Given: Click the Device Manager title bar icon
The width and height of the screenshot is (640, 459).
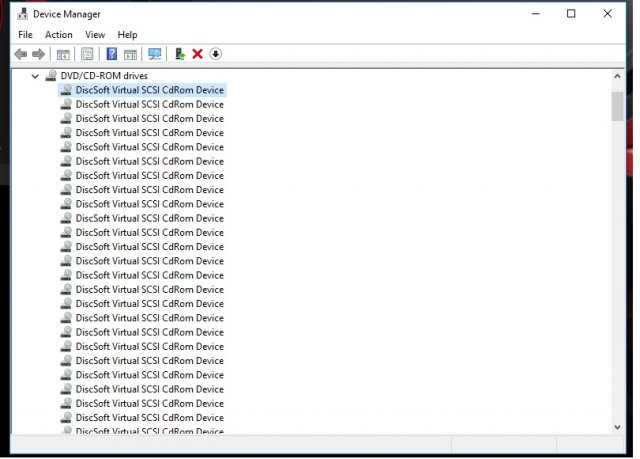Looking at the screenshot, I should pos(22,14).
